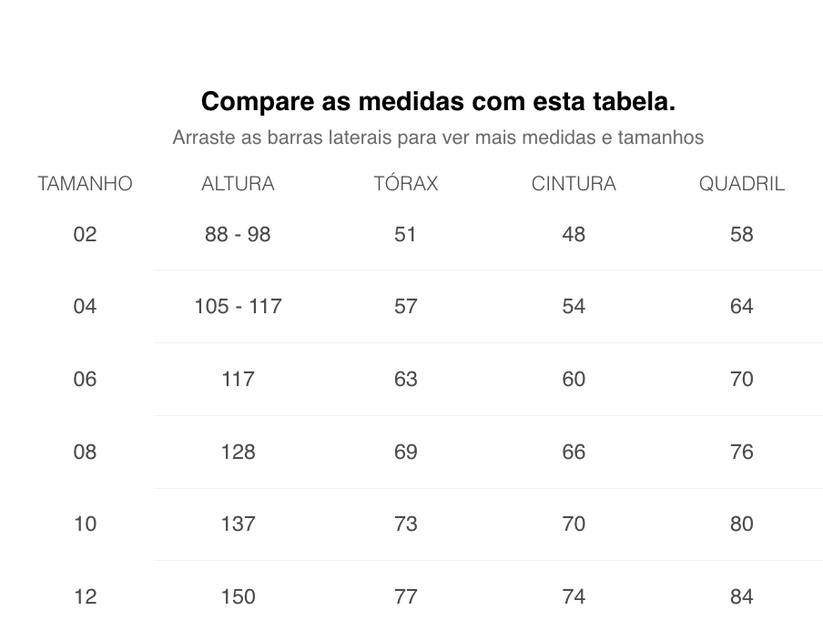Screen dimensions: 823x641
Task: Select size 04 row label
Action: tap(85, 306)
